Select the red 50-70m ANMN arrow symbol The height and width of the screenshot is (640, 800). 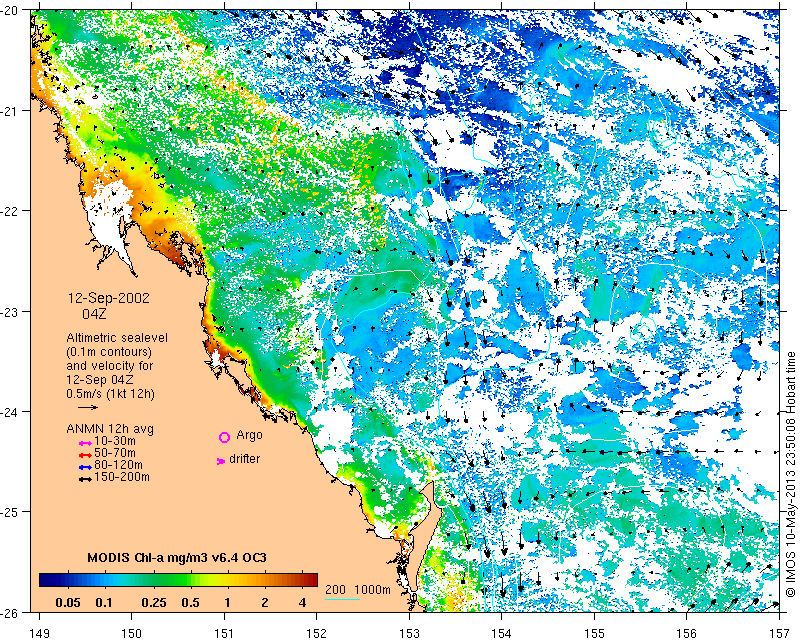[x=85, y=455]
